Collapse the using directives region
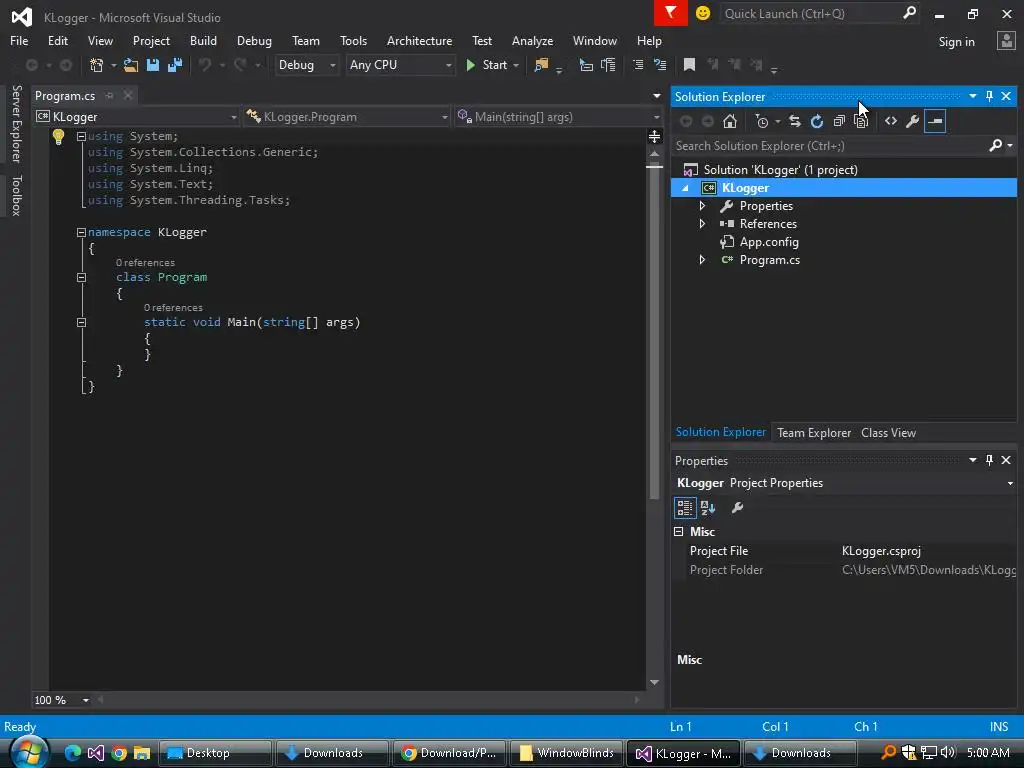This screenshot has height=768, width=1024. [82, 136]
